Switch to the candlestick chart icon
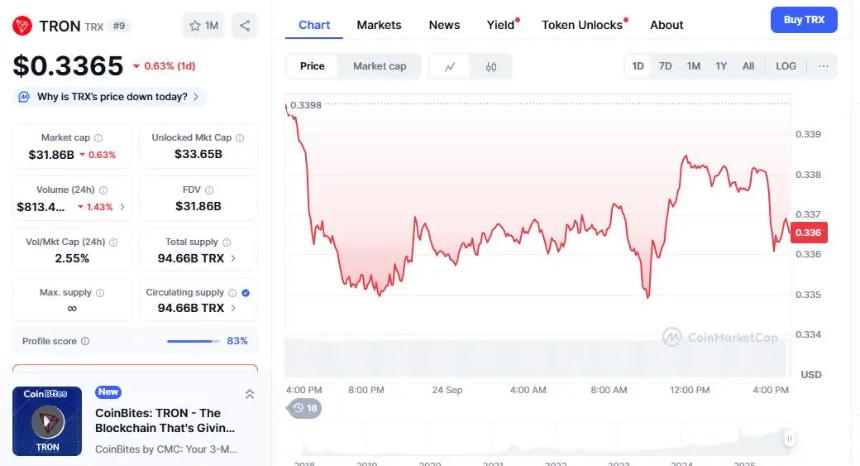This screenshot has height=466, width=860. tap(491, 66)
